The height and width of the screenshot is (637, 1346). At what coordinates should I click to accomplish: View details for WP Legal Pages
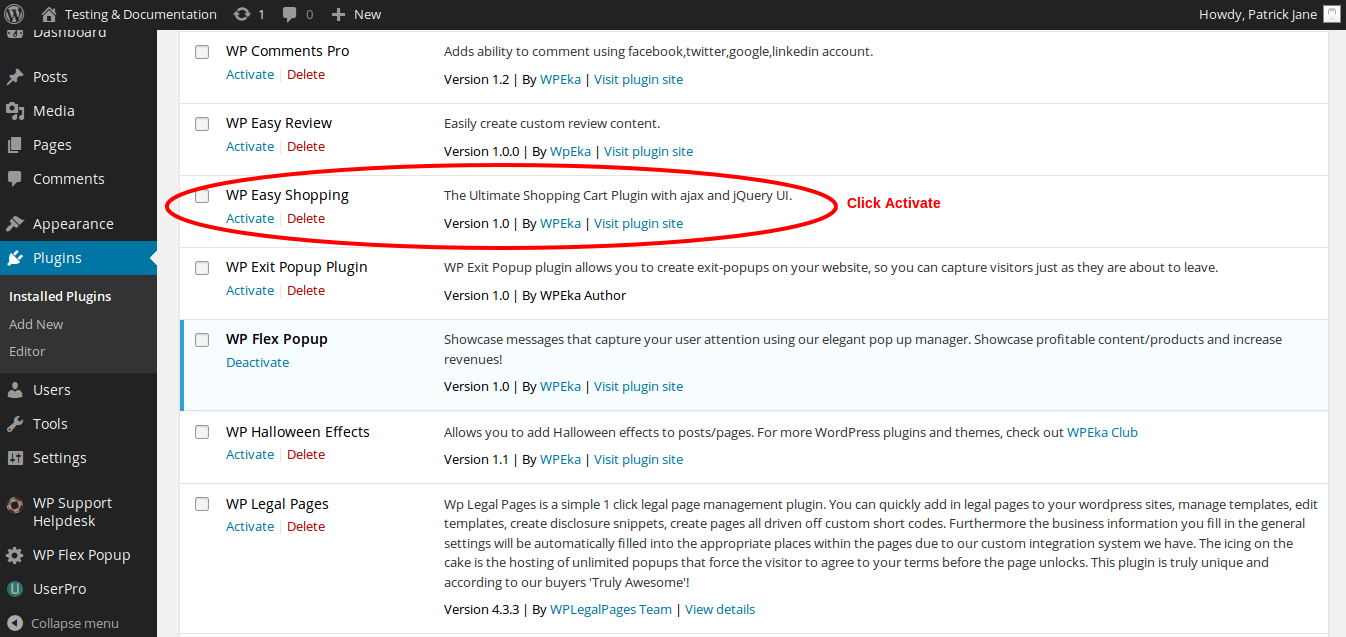tap(719, 609)
